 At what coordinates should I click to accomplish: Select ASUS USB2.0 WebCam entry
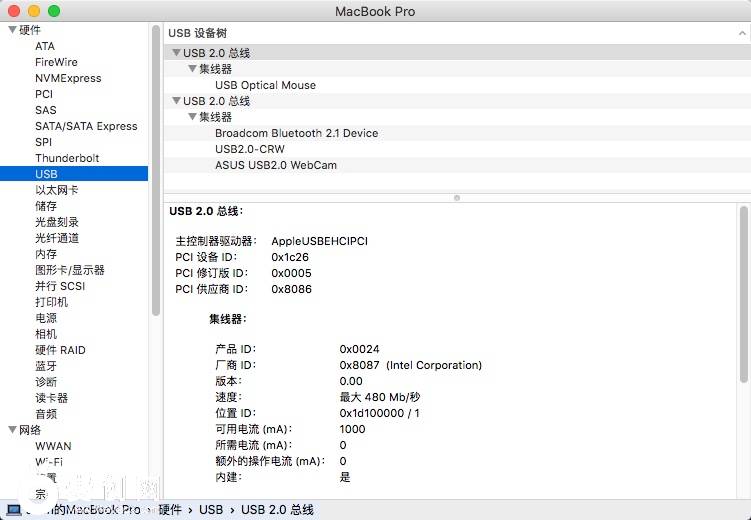pos(275,165)
